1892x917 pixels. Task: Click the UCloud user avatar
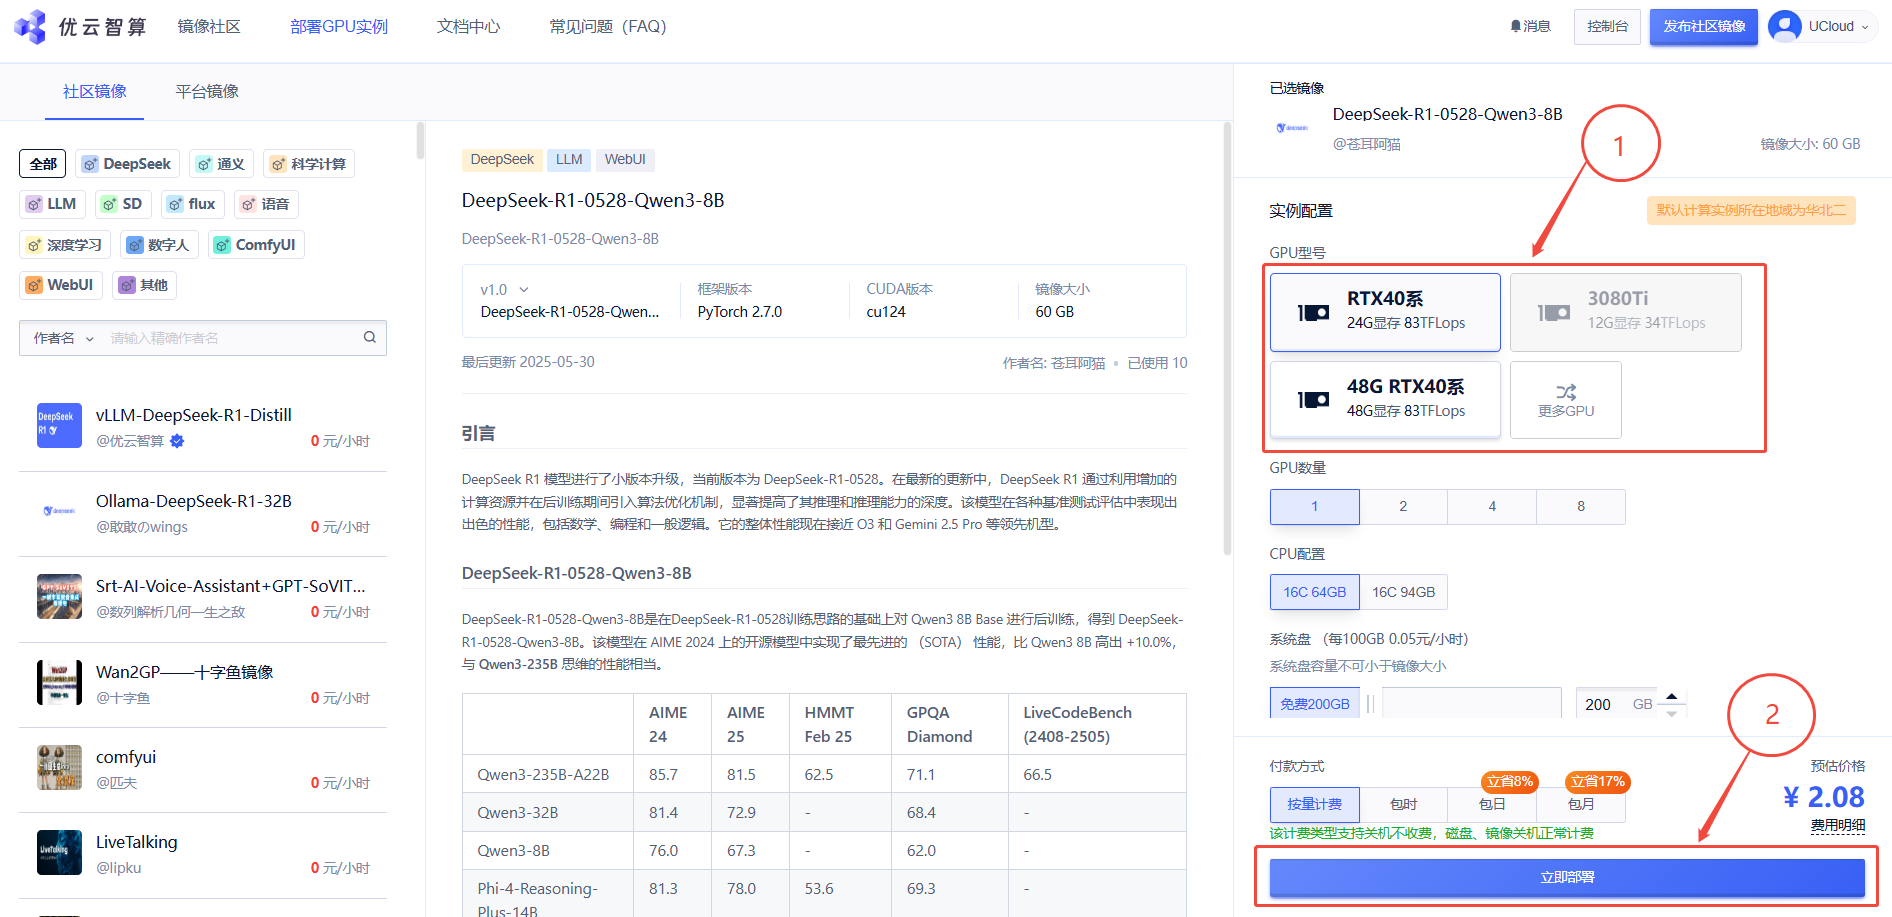coord(1784,26)
